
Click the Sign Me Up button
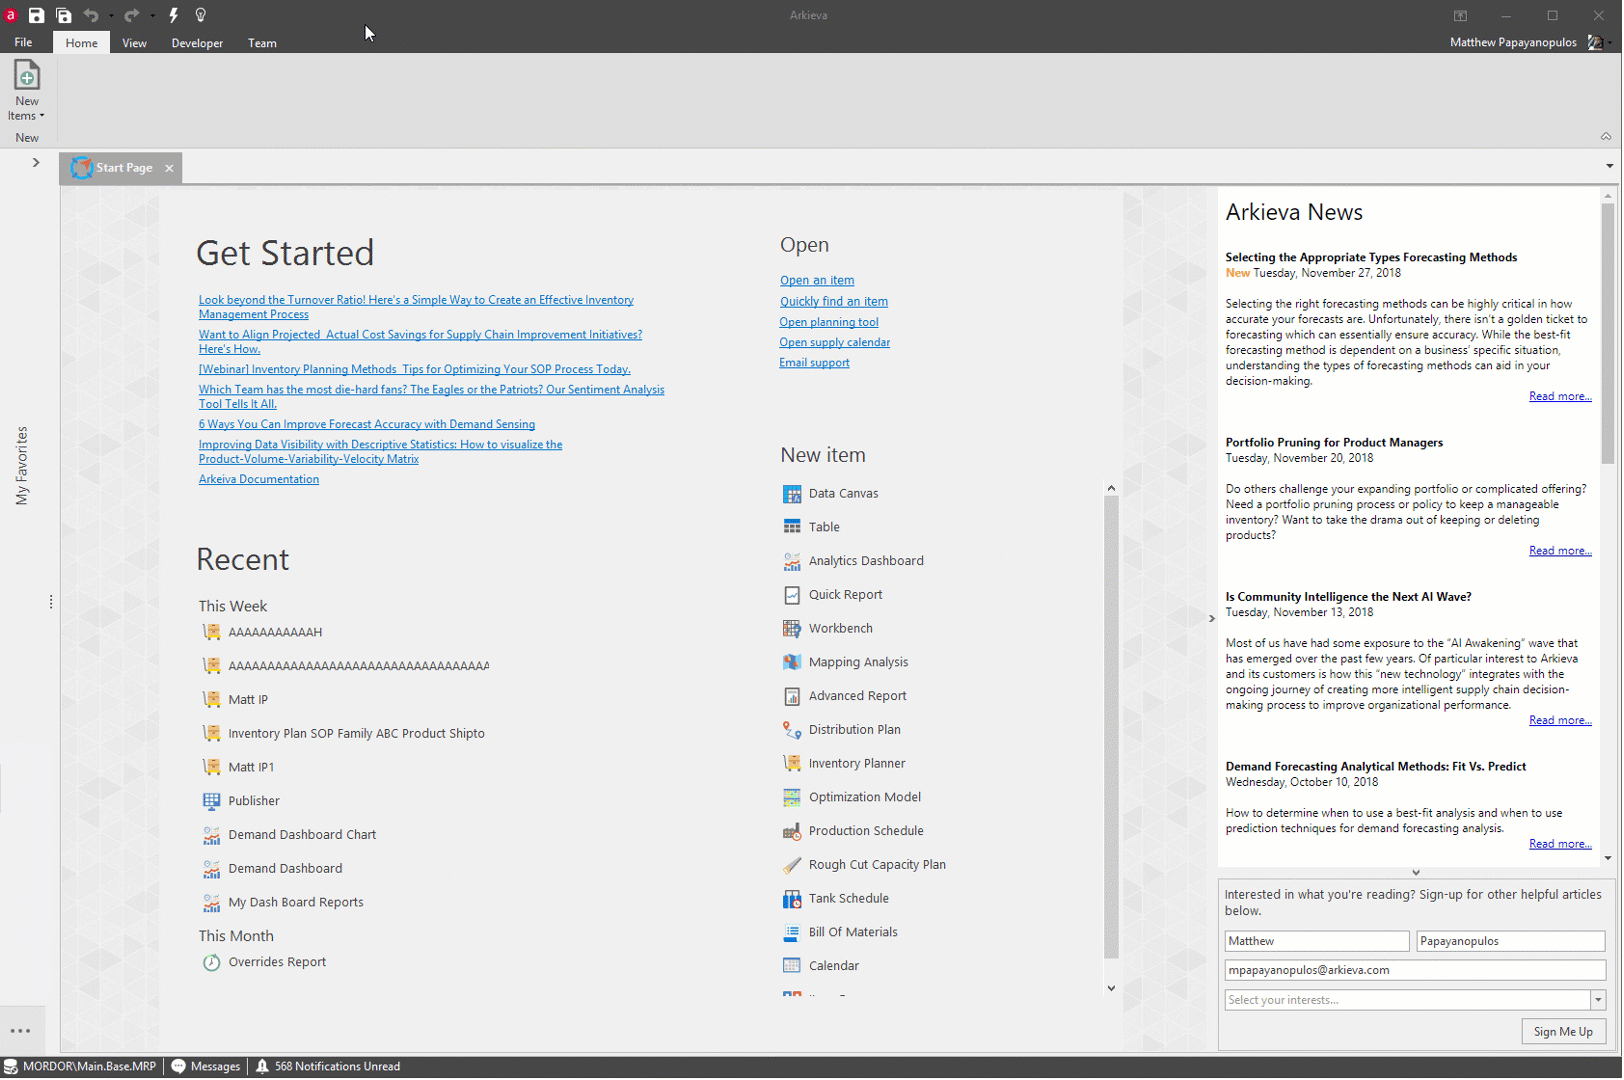(1563, 1032)
